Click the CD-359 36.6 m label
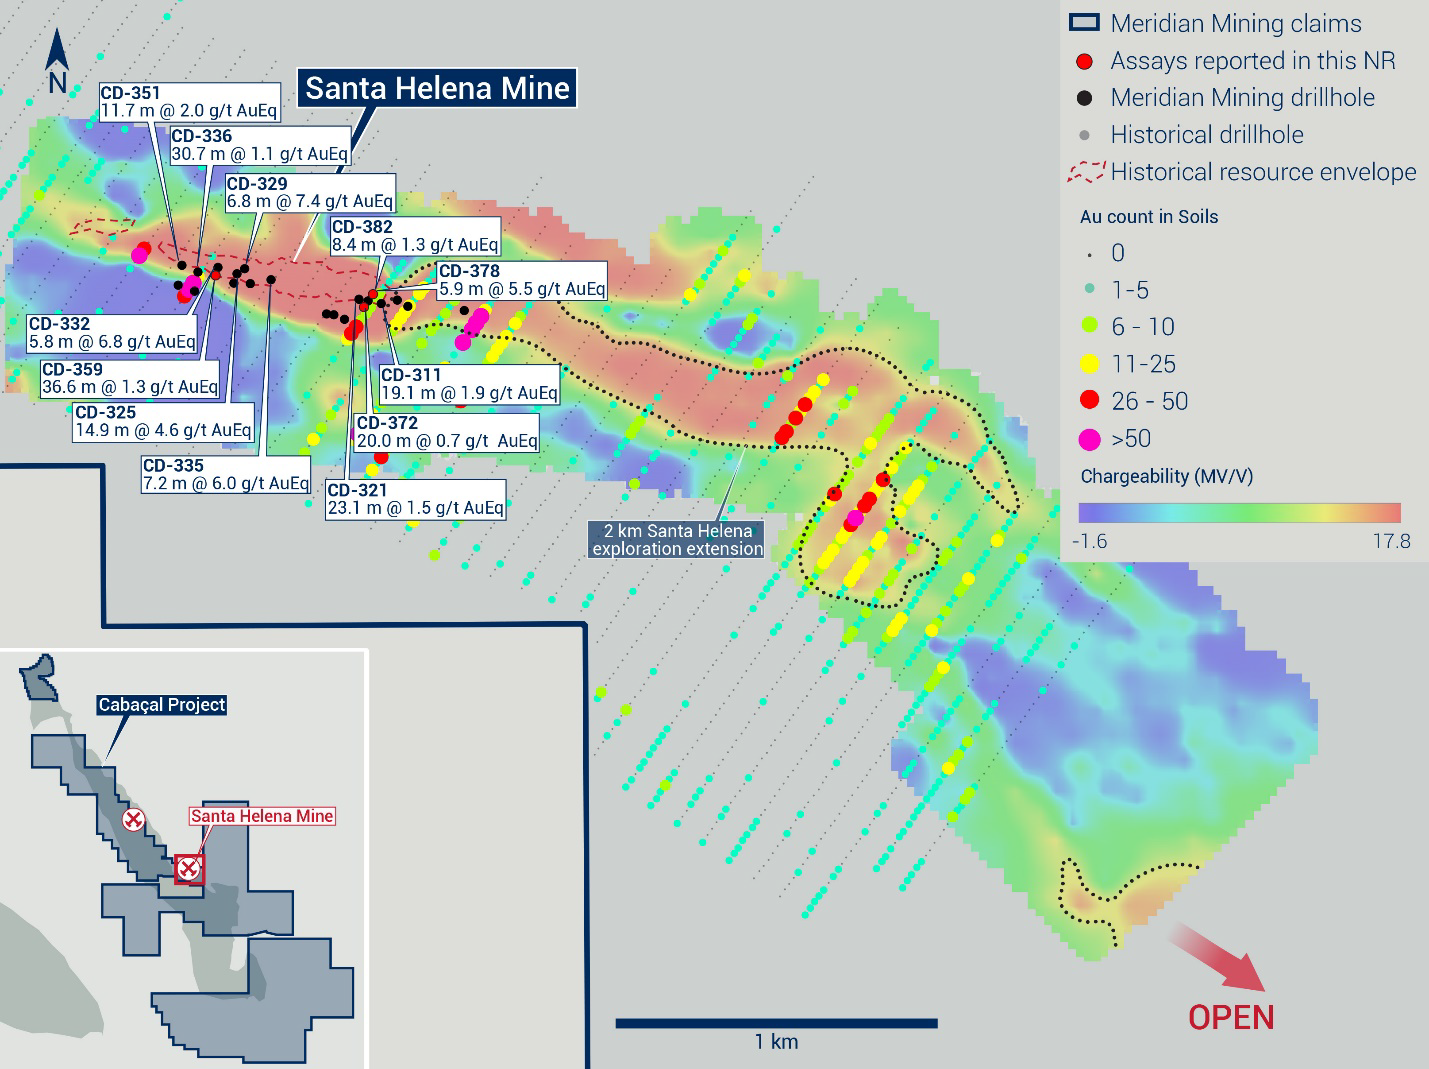 [x=130, y=378]
